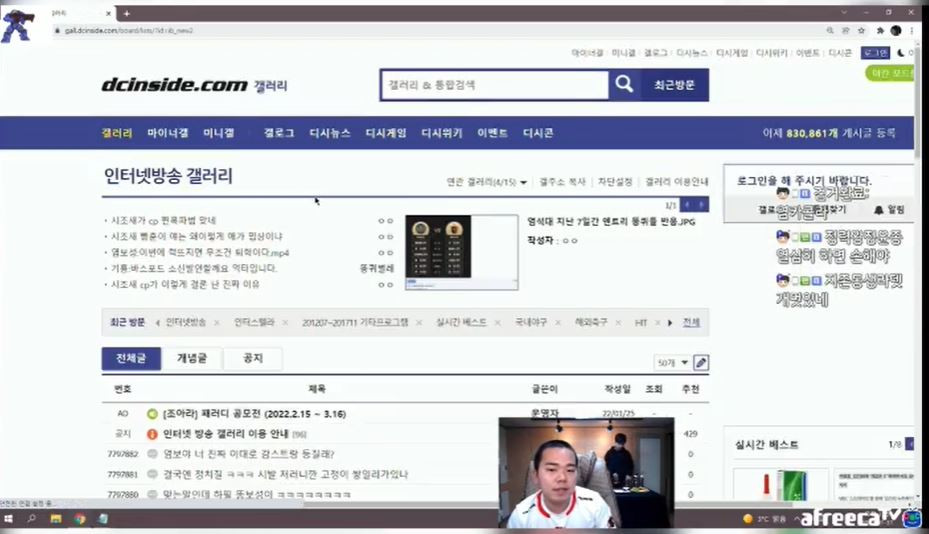
Task: Open 이벤트 in the blue navigation bar
Action: tap(492, 133)
